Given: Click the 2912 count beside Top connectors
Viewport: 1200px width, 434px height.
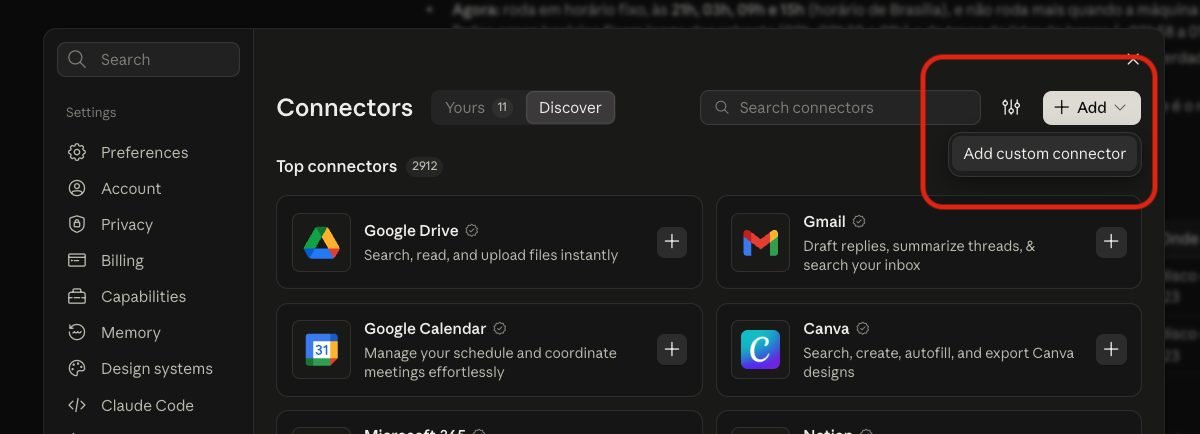Looking at the screenshot, I should (425, 167).
